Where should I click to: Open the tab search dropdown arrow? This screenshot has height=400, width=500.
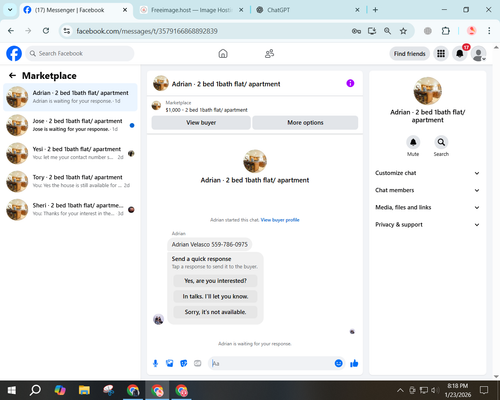[10, 10]
